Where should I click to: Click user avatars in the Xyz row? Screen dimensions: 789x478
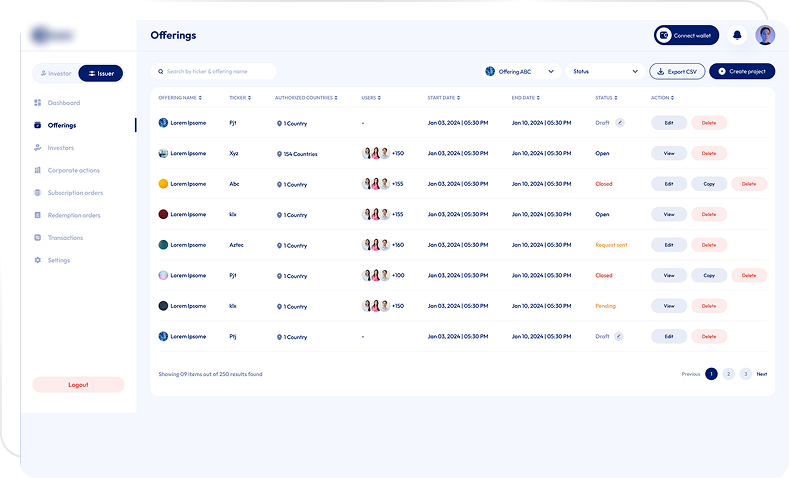coord(376,153)
